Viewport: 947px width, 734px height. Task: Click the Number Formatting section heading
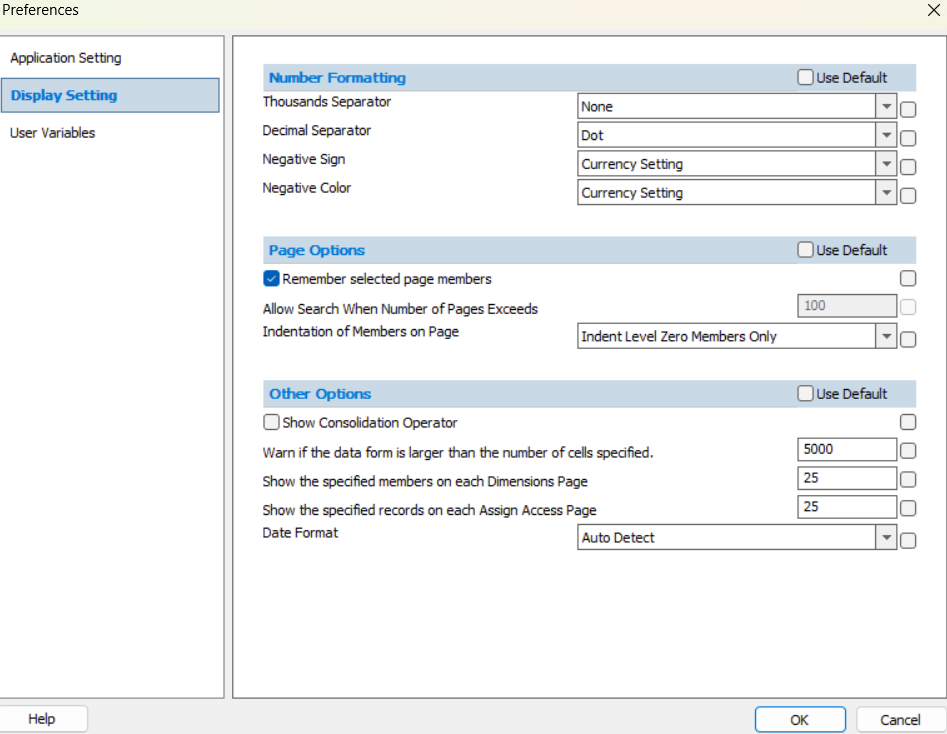(337, 78)
